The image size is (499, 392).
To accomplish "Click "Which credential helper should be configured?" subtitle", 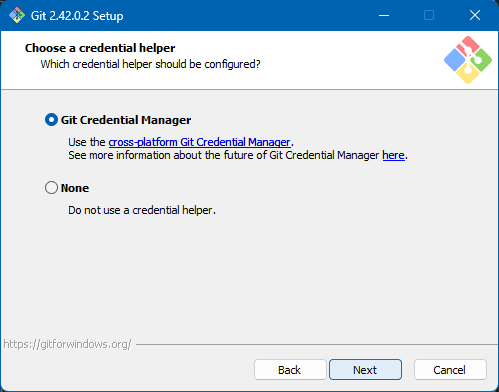I will pyautogui.click(x=150, y=64).
